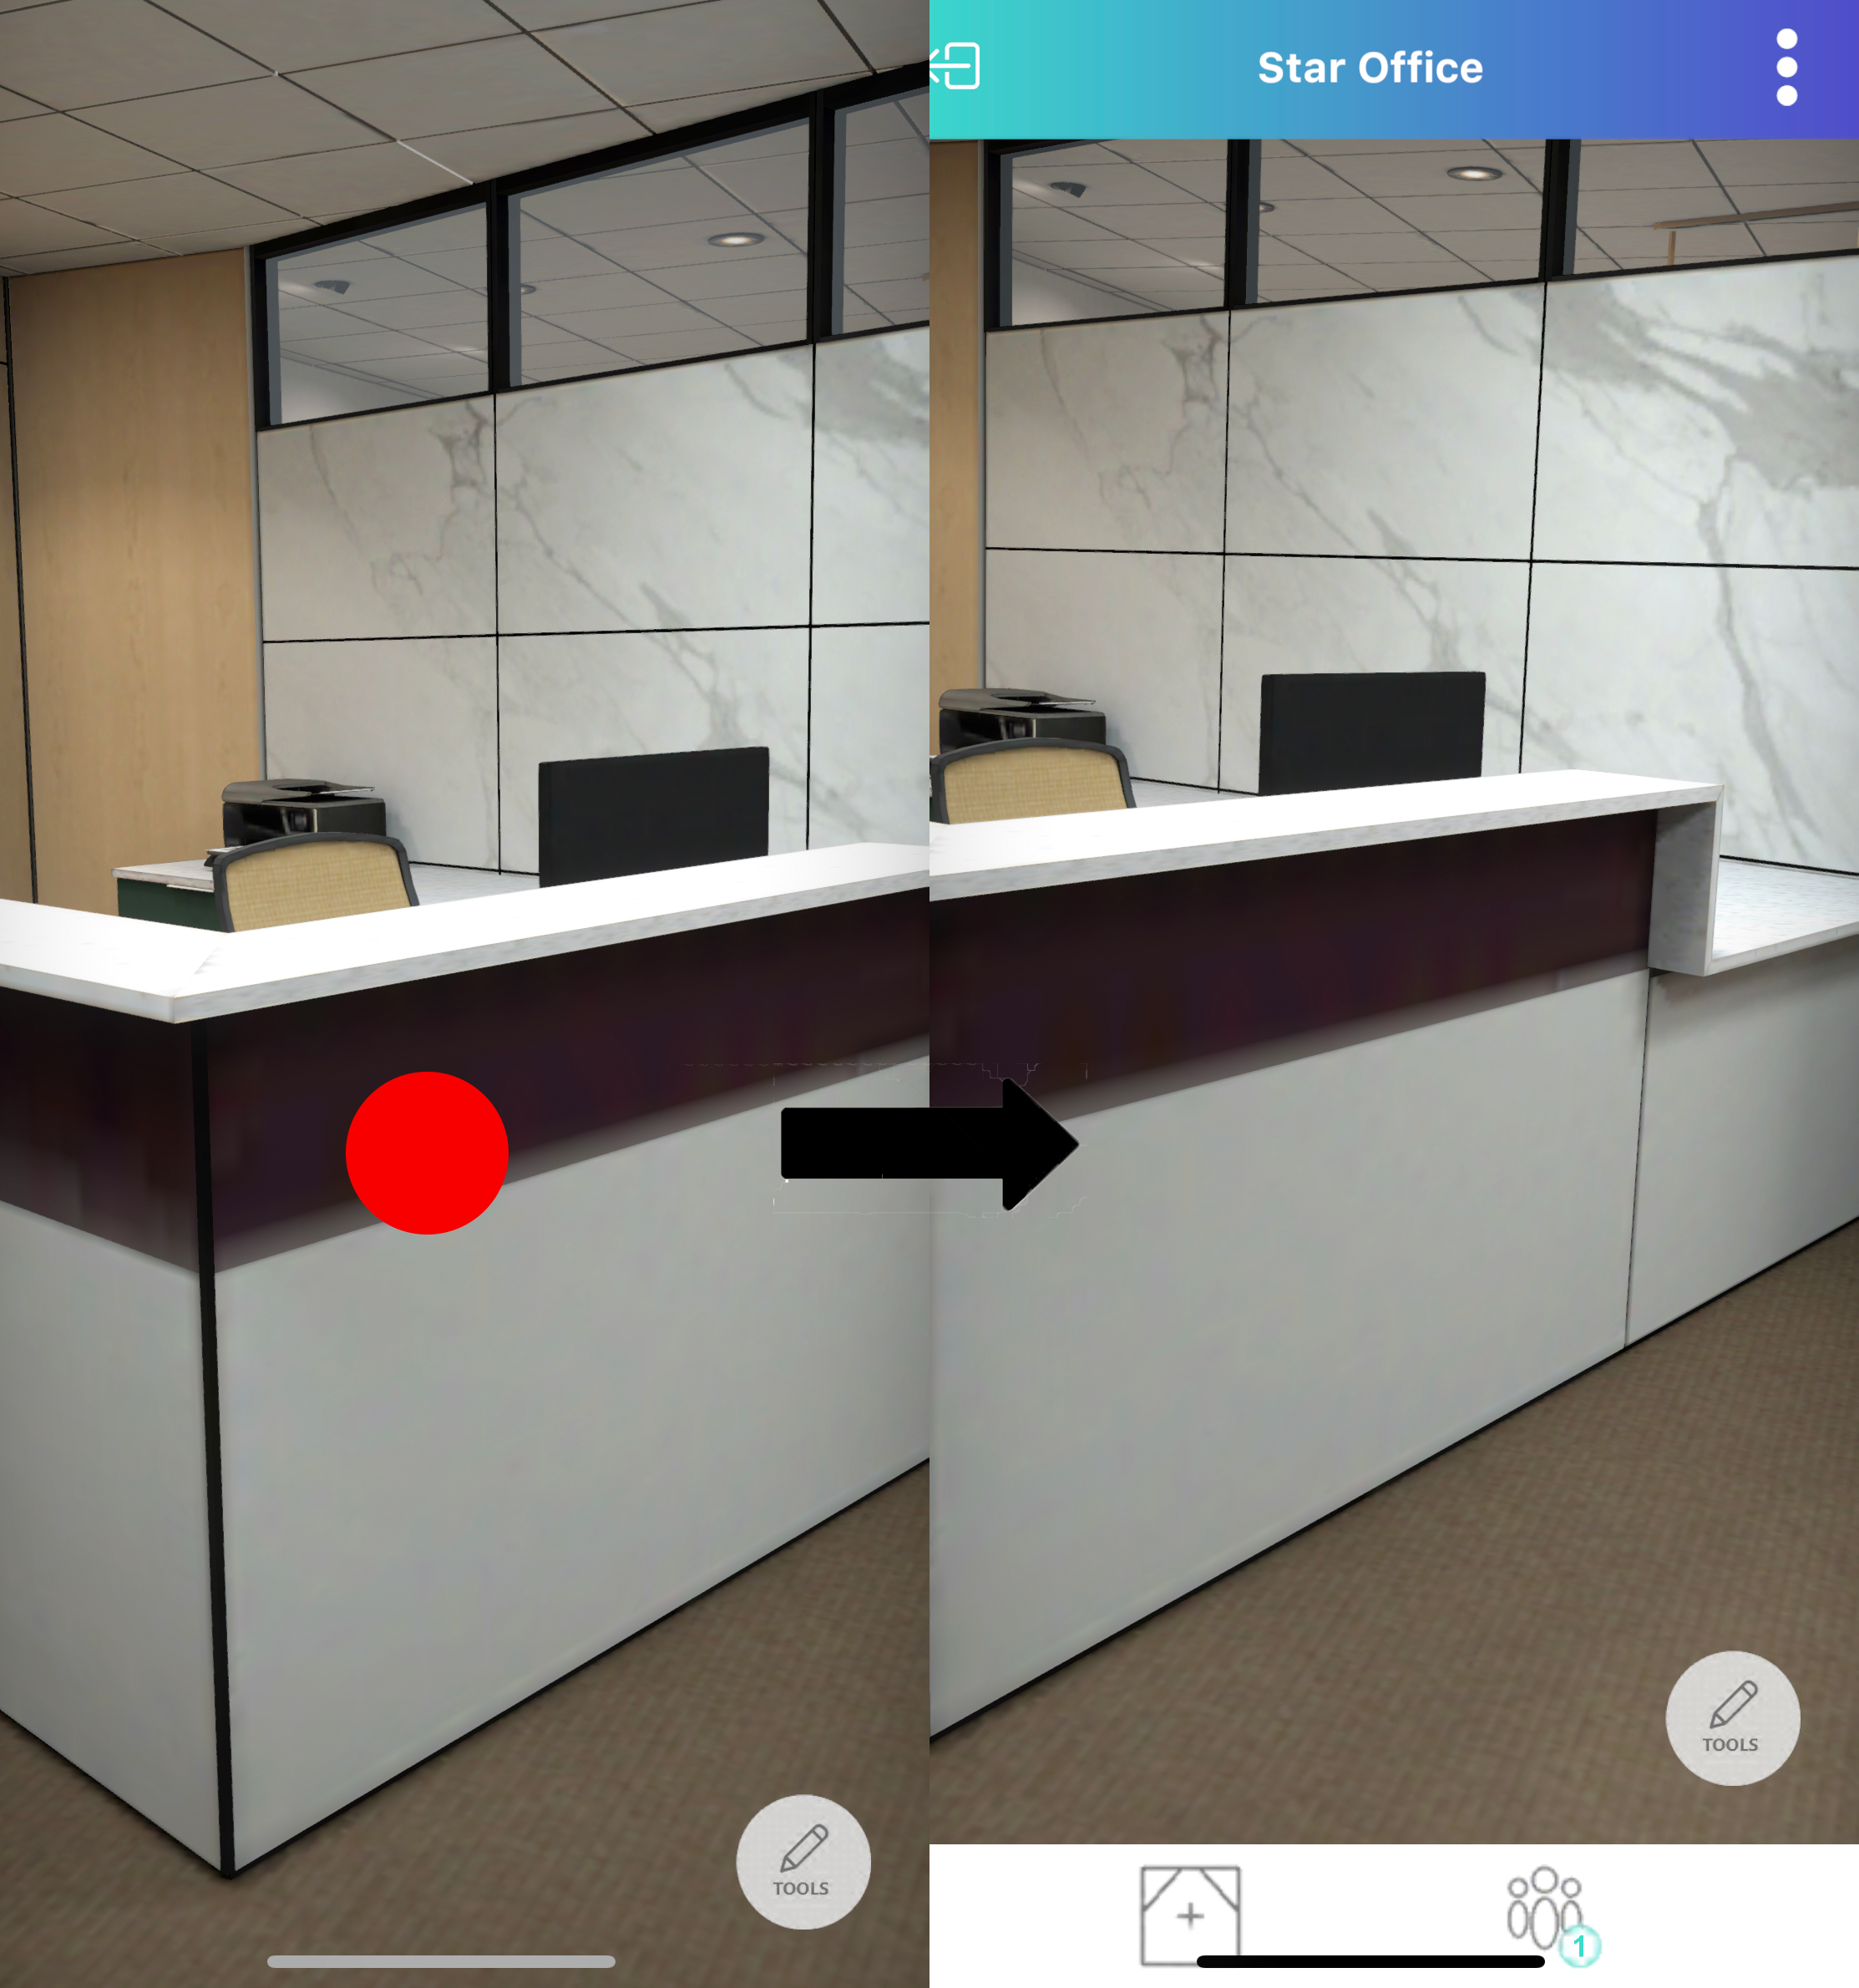Click the before-photo on left side
This screenshot has height=1988, width=1859.
coord(464,994)
